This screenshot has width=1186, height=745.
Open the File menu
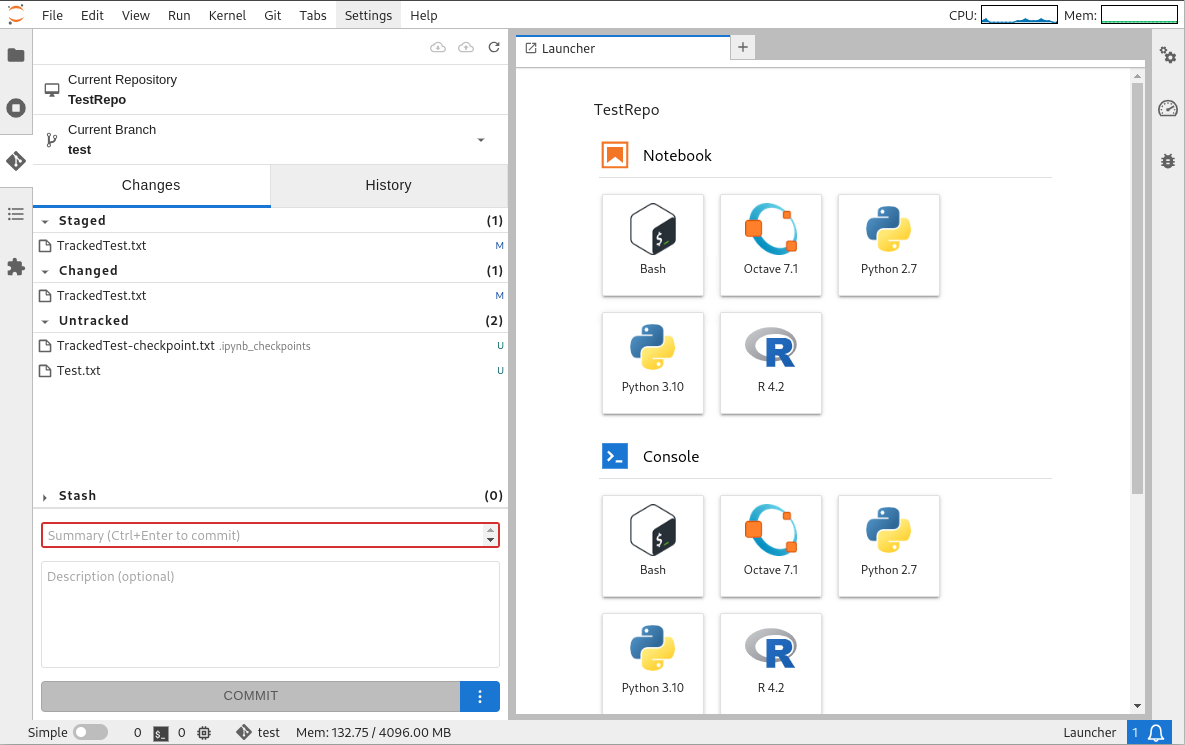52,15
